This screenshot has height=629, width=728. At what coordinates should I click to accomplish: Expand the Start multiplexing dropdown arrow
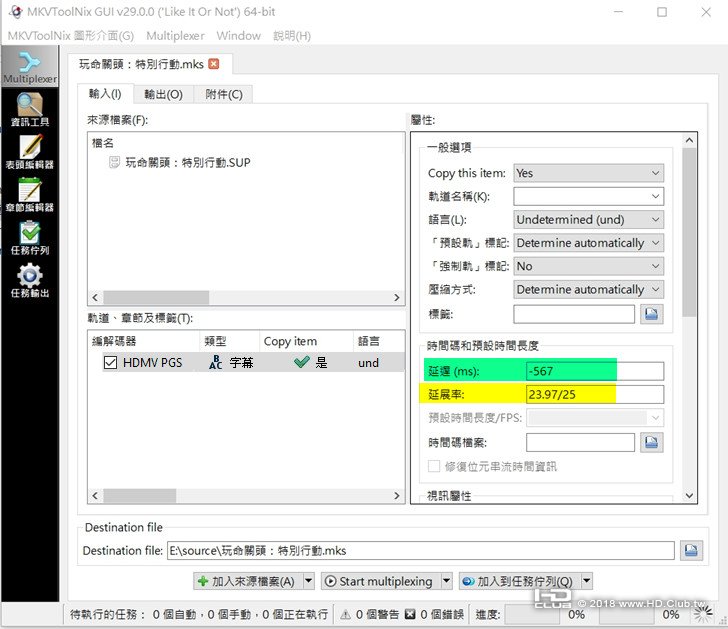pyautogui.click(x=446, y=581)
